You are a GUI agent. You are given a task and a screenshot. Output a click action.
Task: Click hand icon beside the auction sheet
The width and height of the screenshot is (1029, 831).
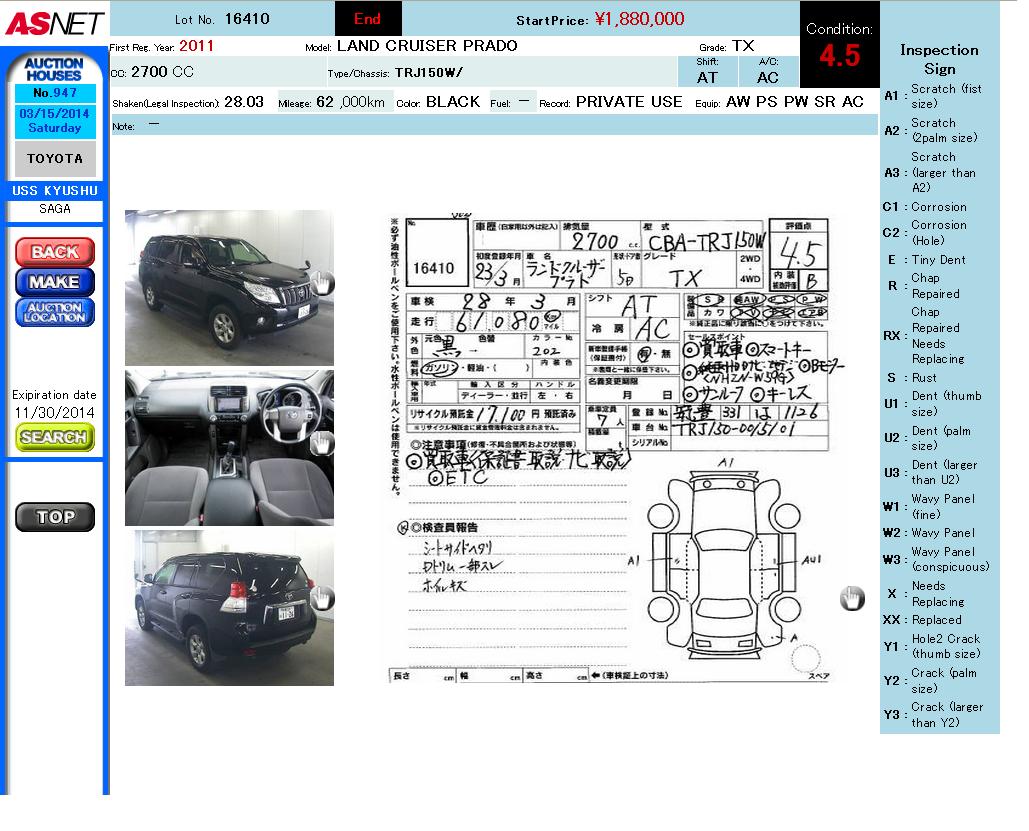pyautogui.click(x=851, y=598)
